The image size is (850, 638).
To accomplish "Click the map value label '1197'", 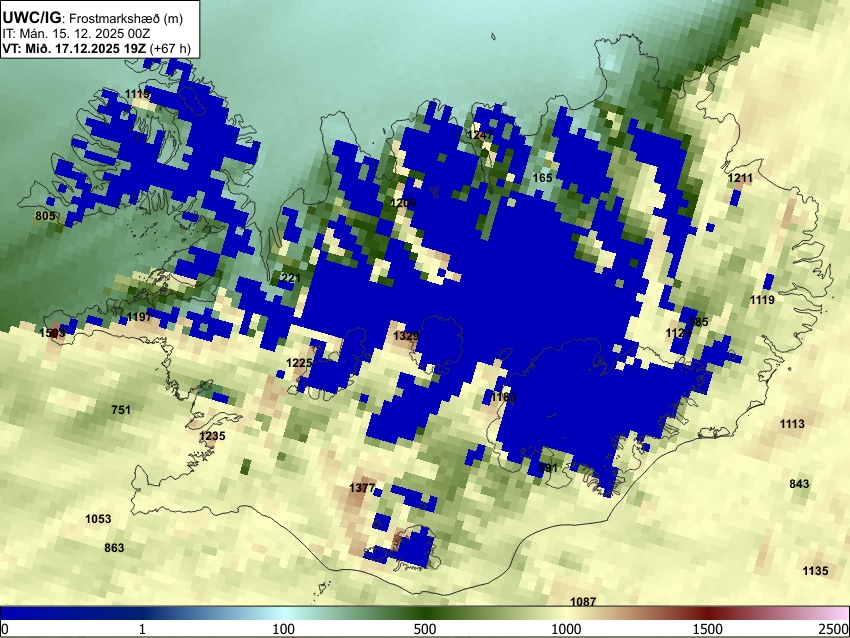I will click(x=139, y=317).
